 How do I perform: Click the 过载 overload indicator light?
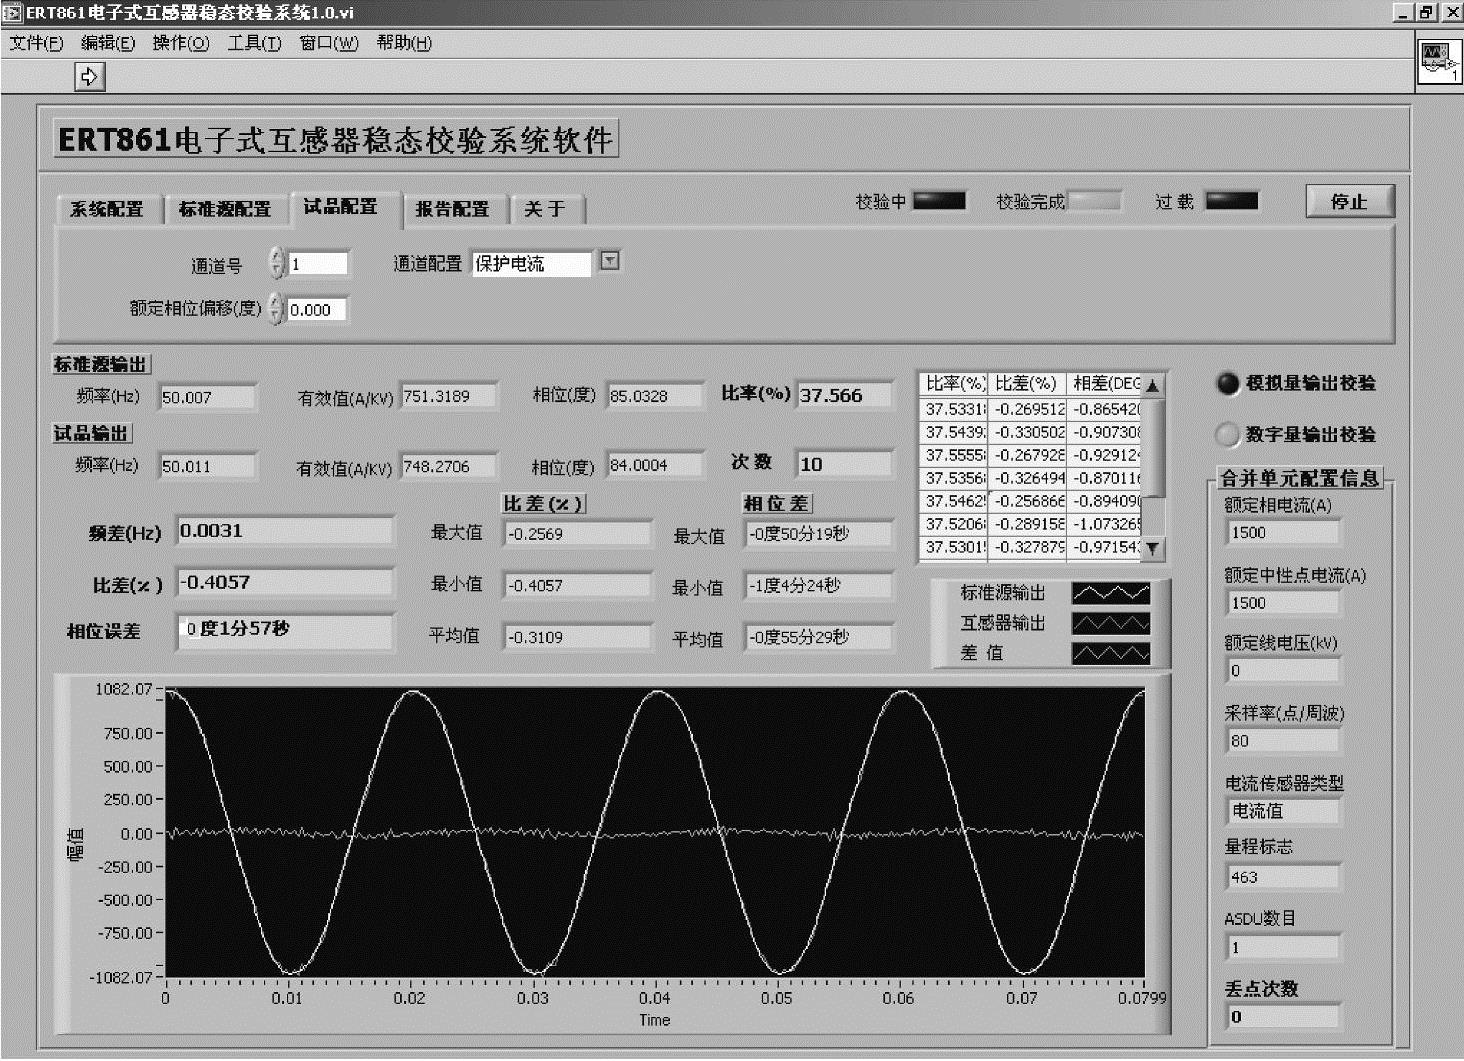pyautogui.click(x=1231, y=201)
